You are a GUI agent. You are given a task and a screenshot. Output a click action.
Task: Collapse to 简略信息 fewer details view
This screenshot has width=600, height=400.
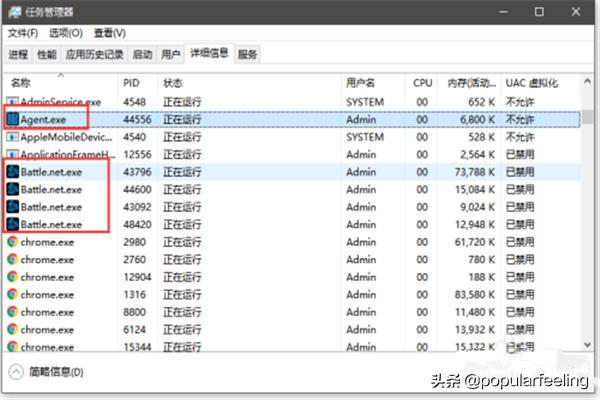tap(46, 372)
